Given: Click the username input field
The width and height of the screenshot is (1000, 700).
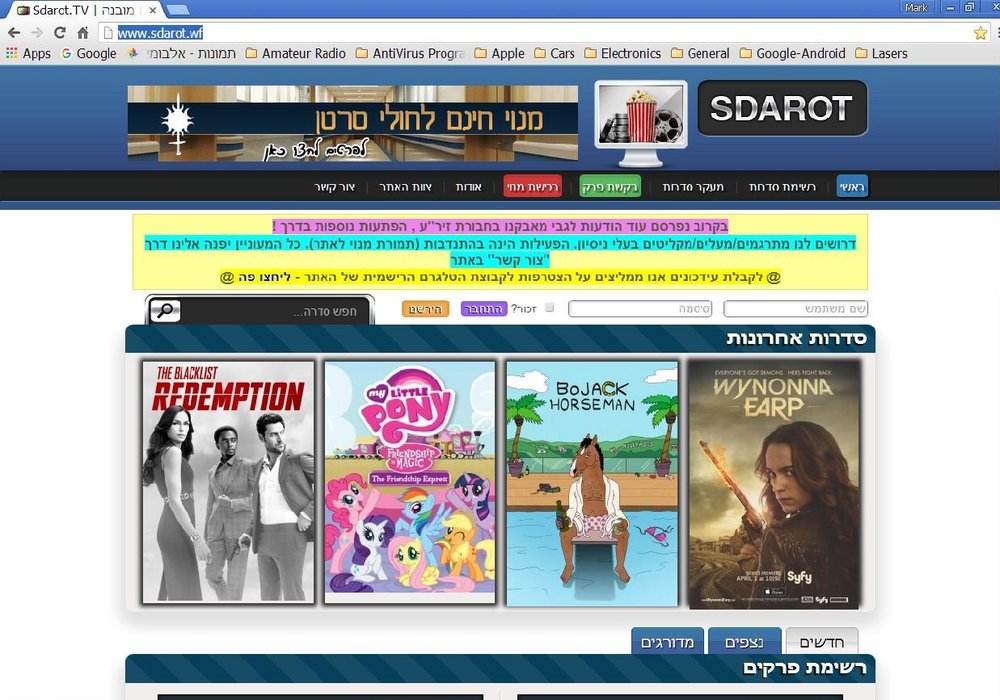Looking at the screenshot, I should tap(795, 309).
